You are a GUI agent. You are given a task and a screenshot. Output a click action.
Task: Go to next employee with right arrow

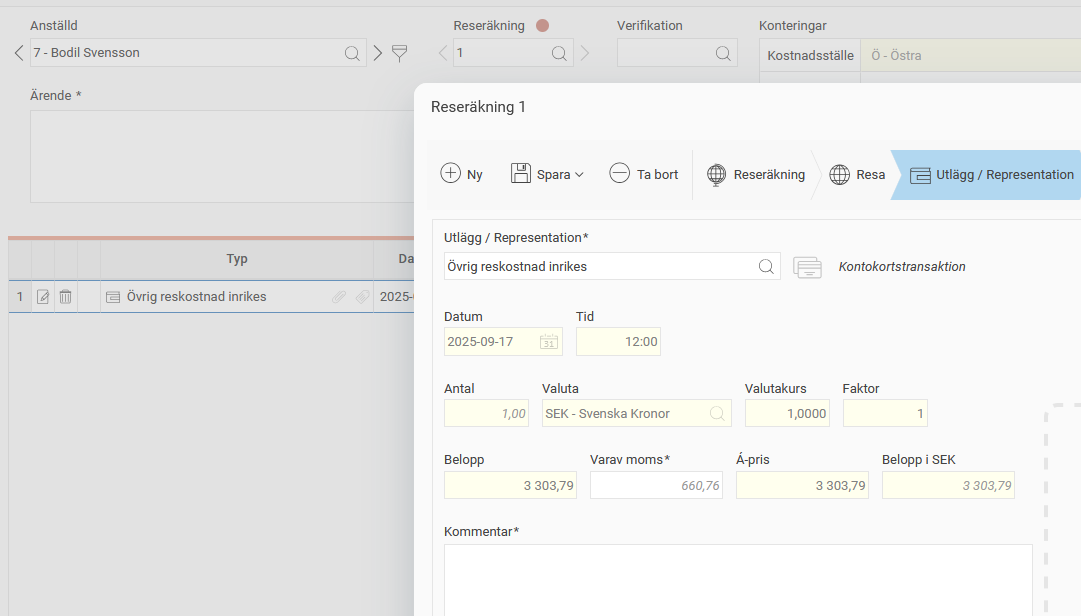coord(378,53)
